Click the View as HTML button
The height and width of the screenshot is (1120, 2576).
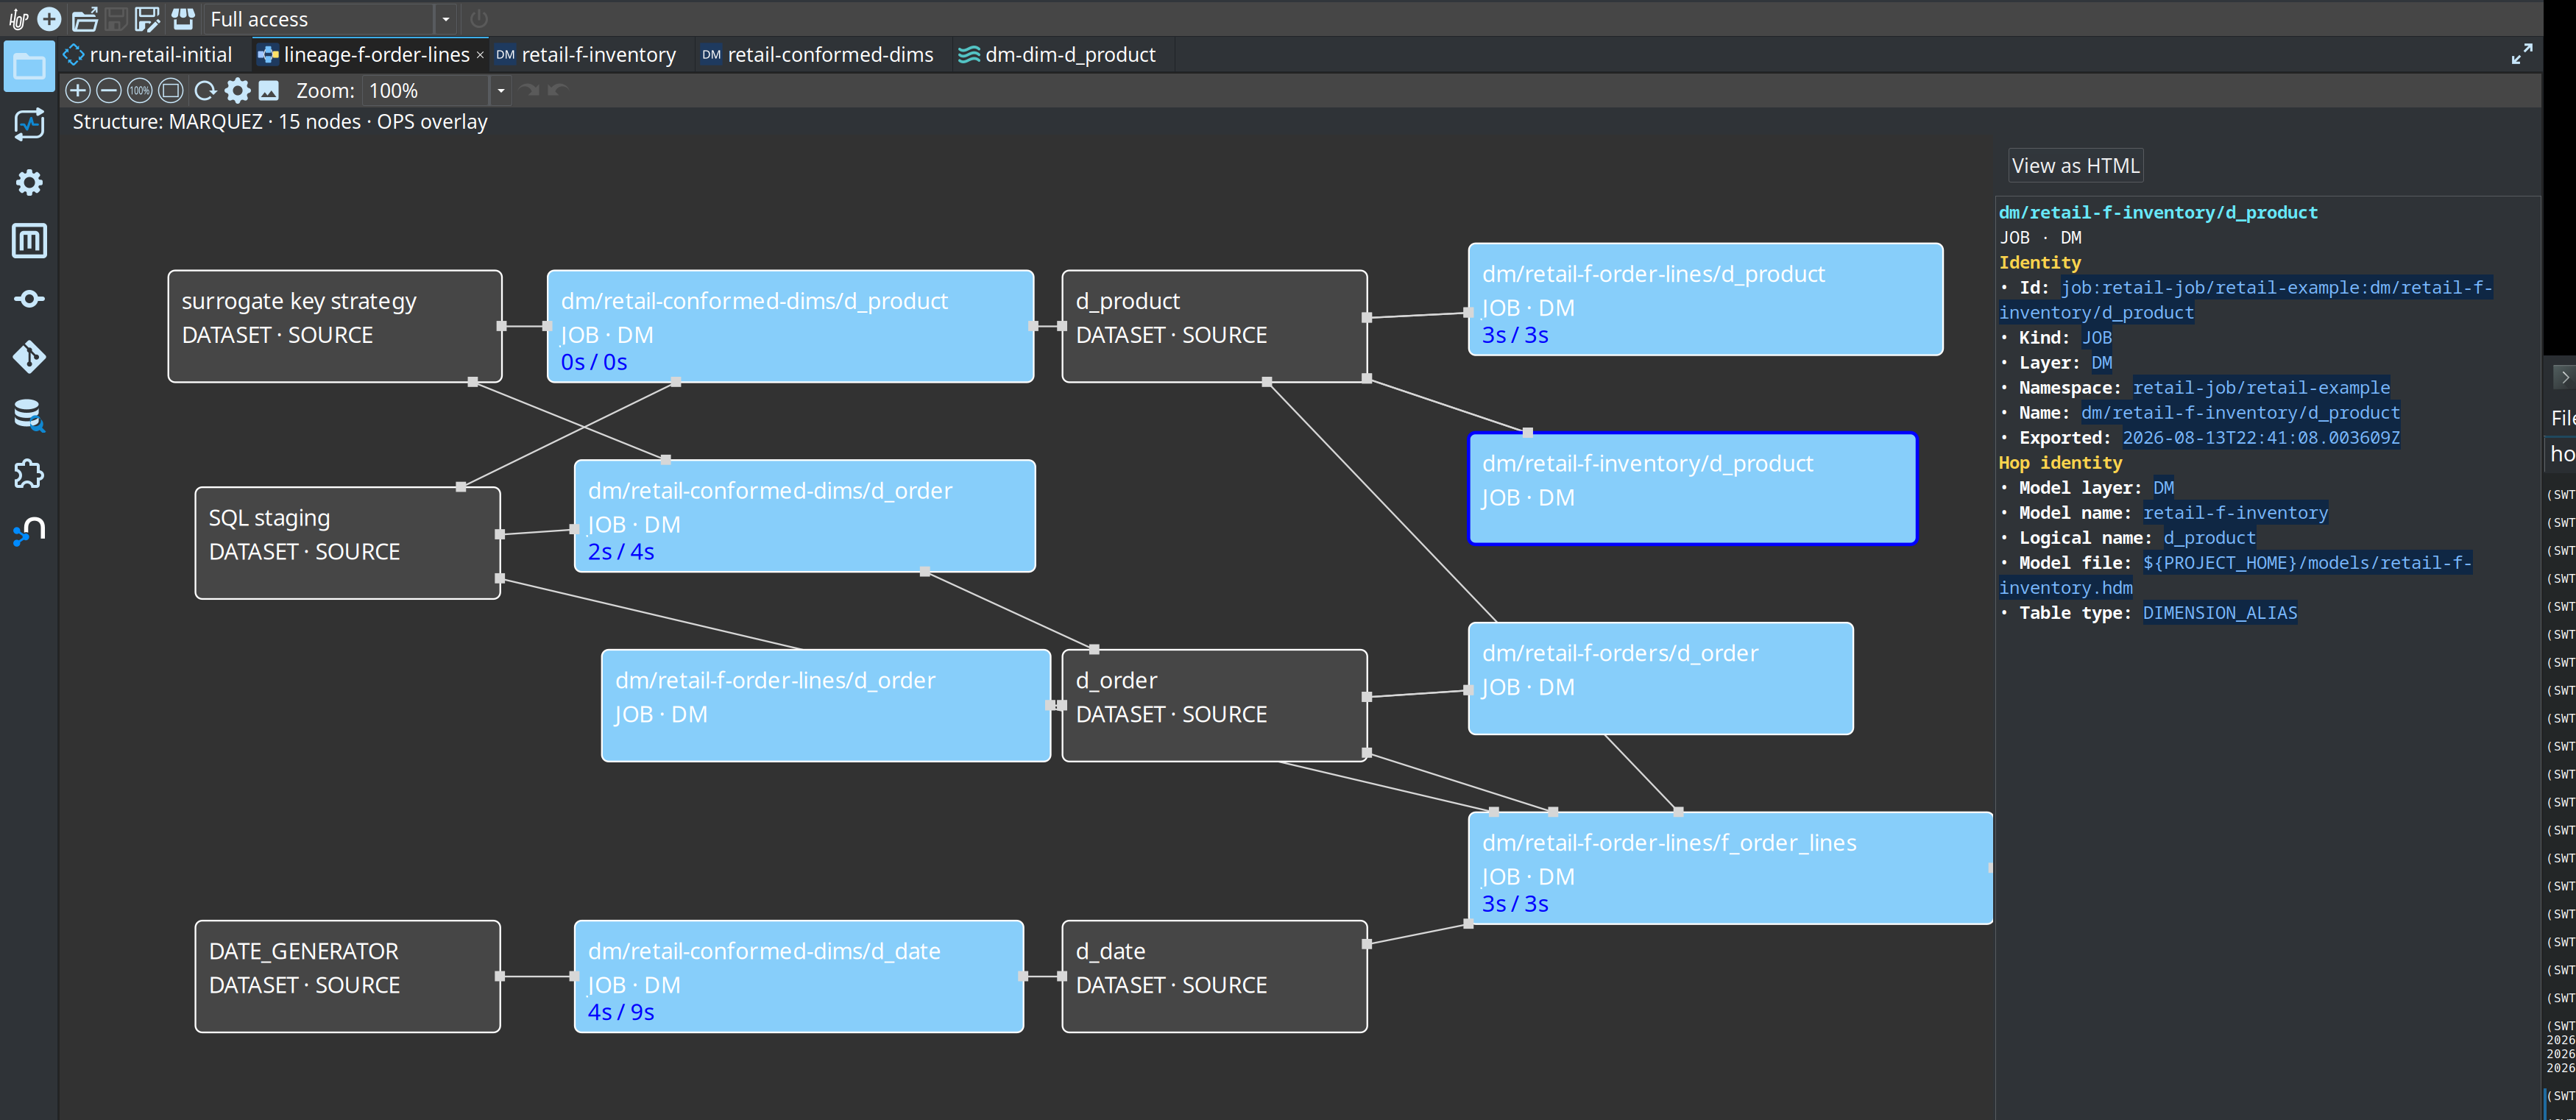click(2075, 166)
